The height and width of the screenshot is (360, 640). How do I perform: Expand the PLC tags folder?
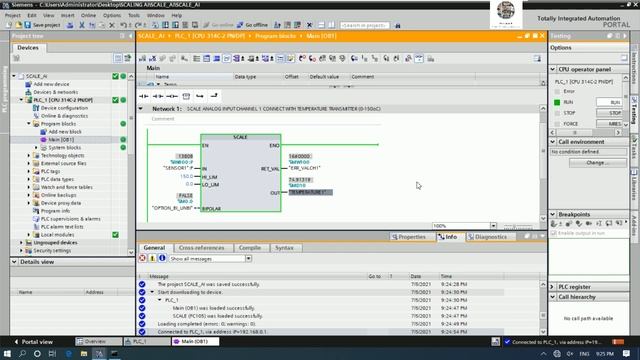(29, 171)
